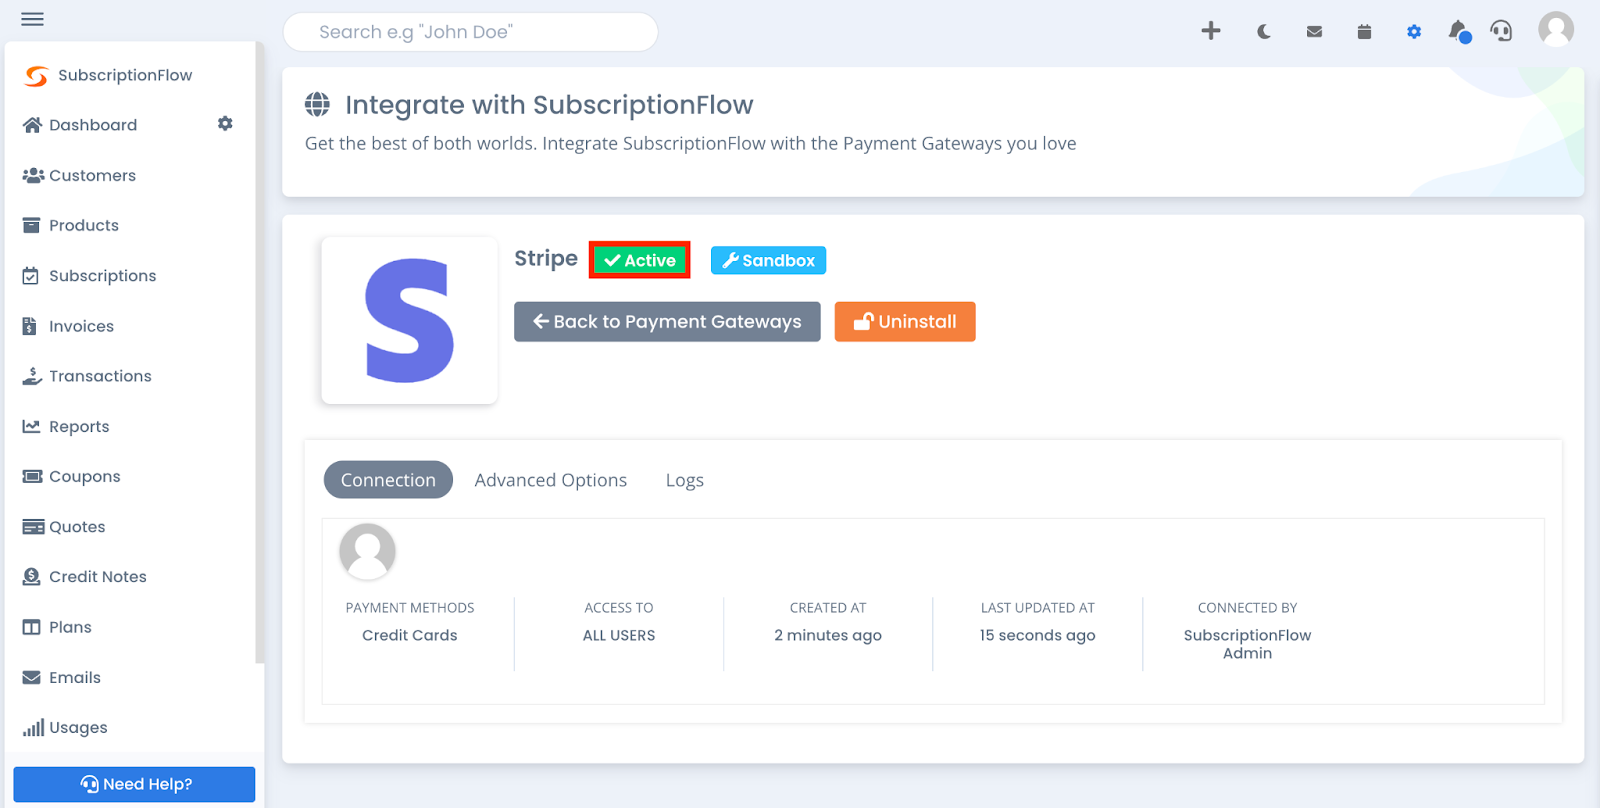Switch to Advanced Options tab
Image resolution: width=1600 pixels, height=808 pixels.
click(551, 480)
